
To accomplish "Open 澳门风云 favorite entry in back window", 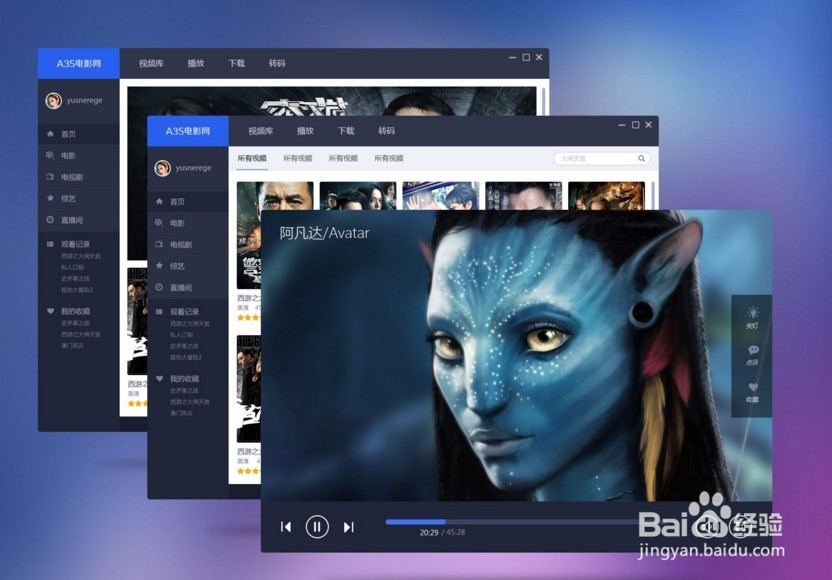I will click(73, 345).
